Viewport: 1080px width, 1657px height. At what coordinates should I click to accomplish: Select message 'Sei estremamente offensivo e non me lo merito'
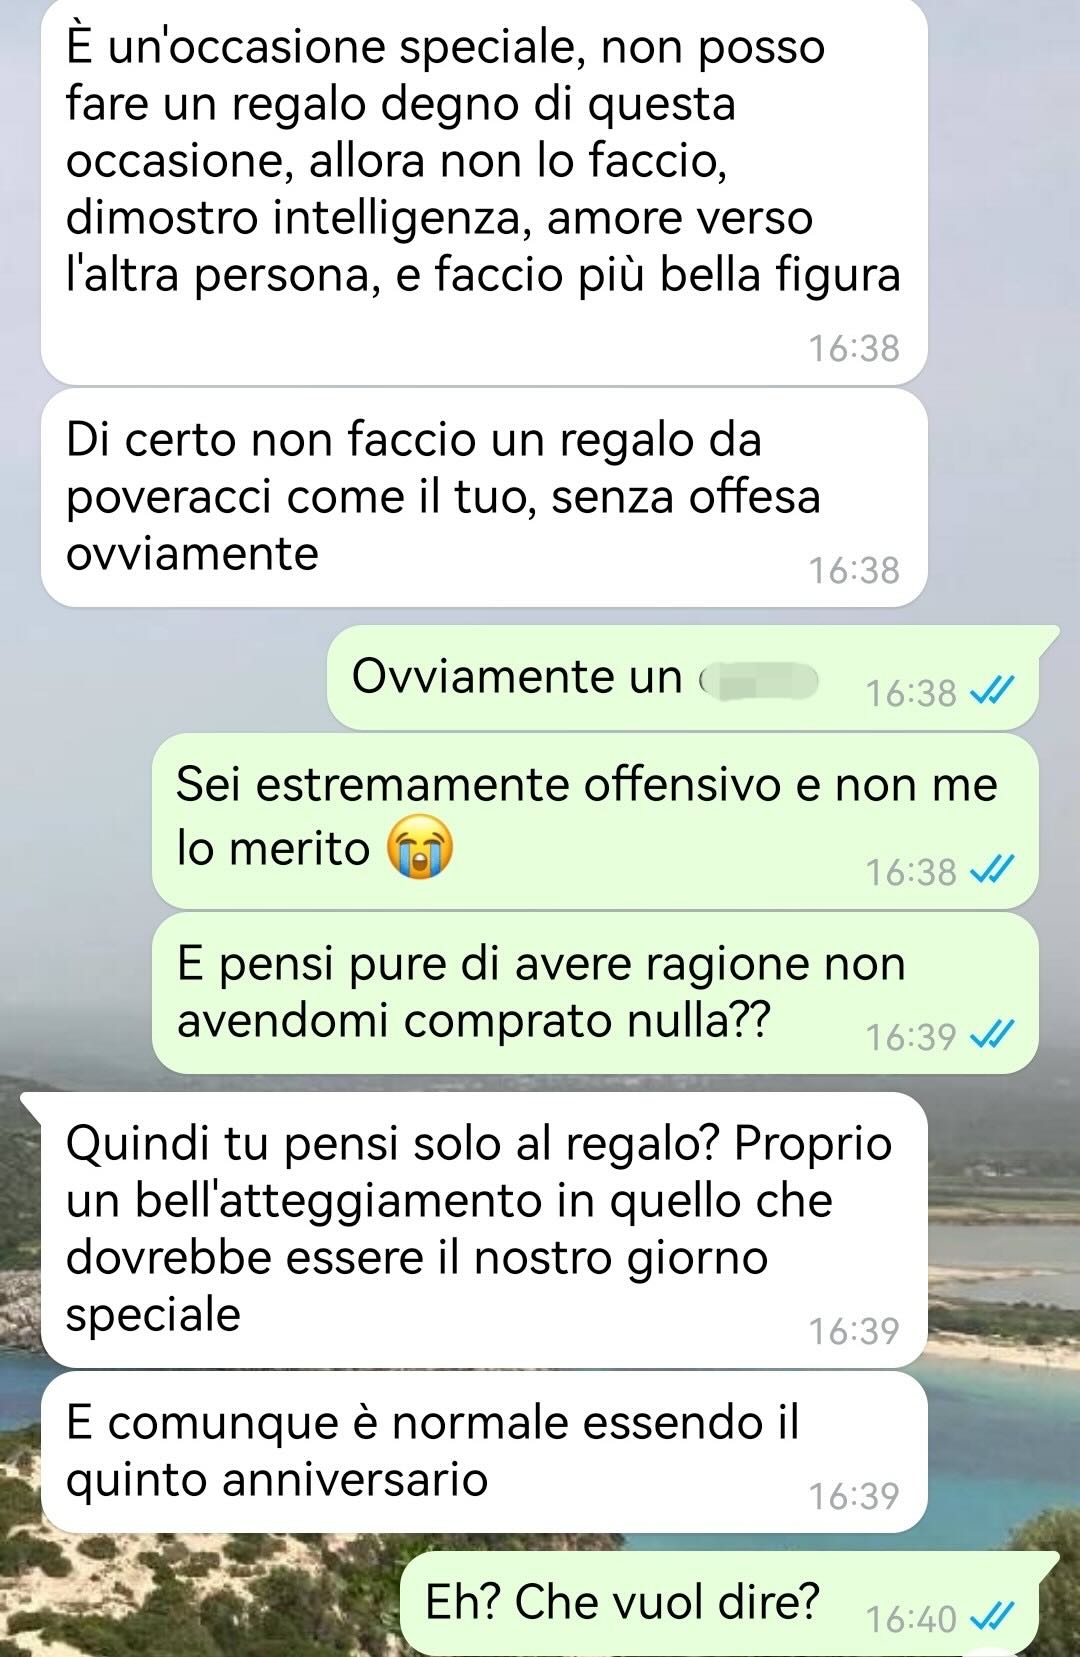coord(595,821)
